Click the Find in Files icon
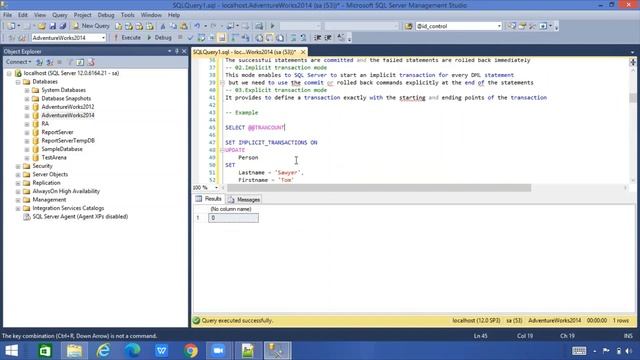 pos(409,26)
